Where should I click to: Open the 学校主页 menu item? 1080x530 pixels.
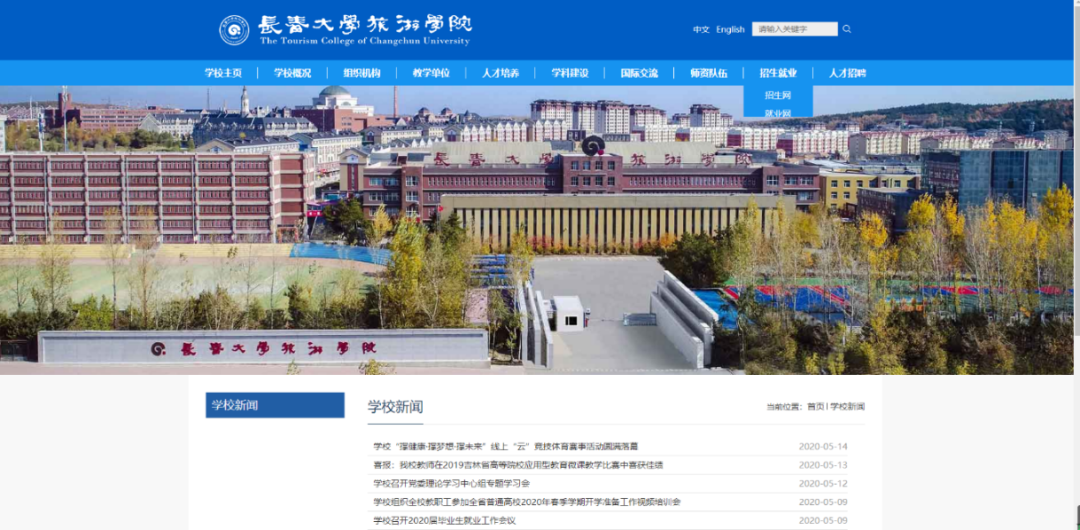click(x=223, y=73)
